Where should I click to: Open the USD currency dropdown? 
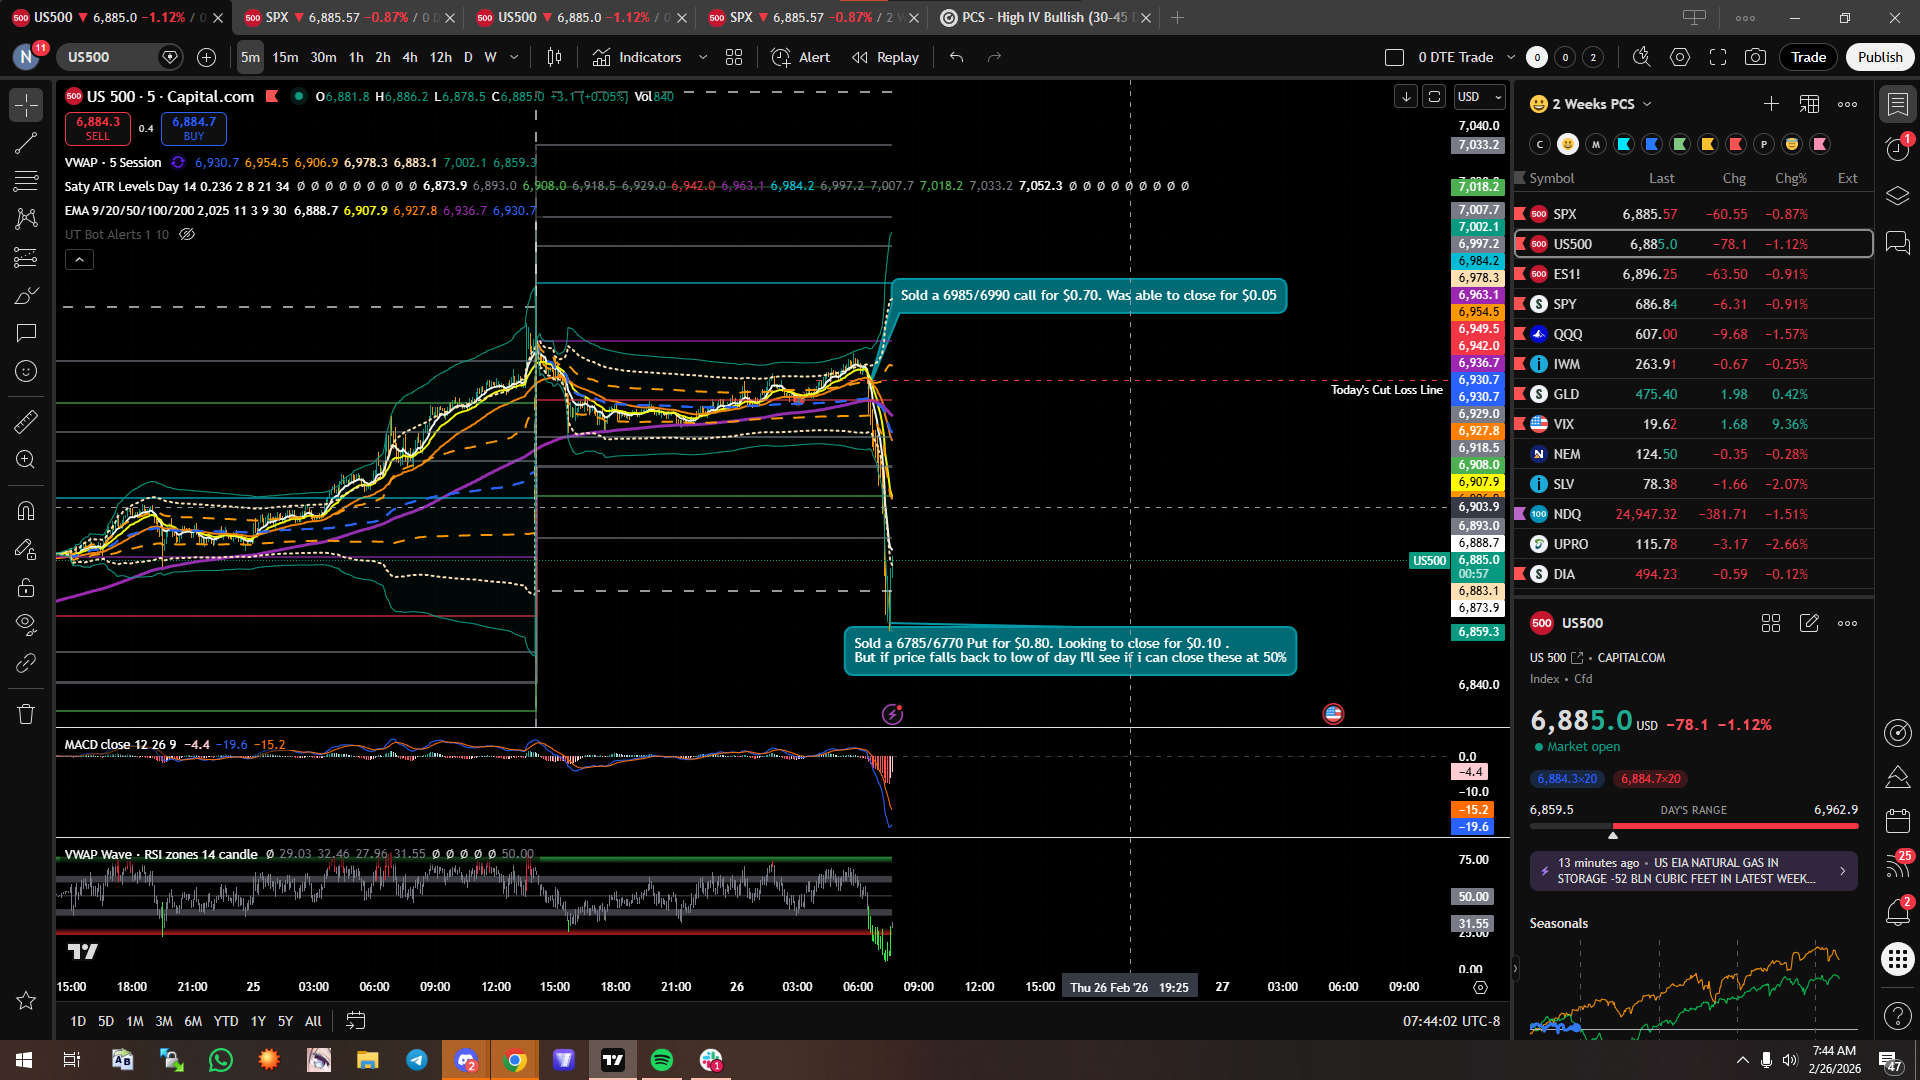1480,97
